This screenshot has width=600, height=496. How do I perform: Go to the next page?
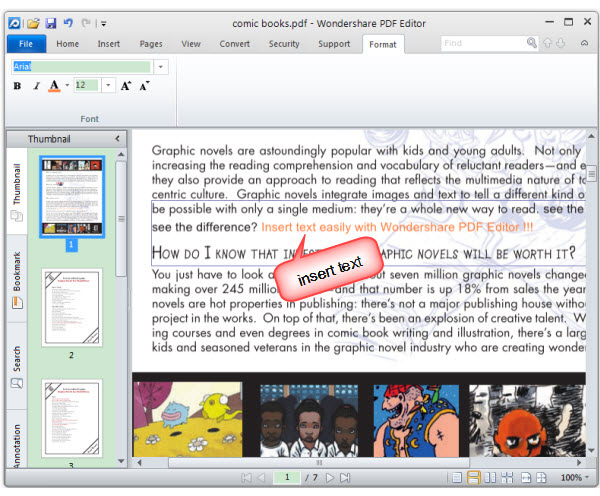click(329, 478)
